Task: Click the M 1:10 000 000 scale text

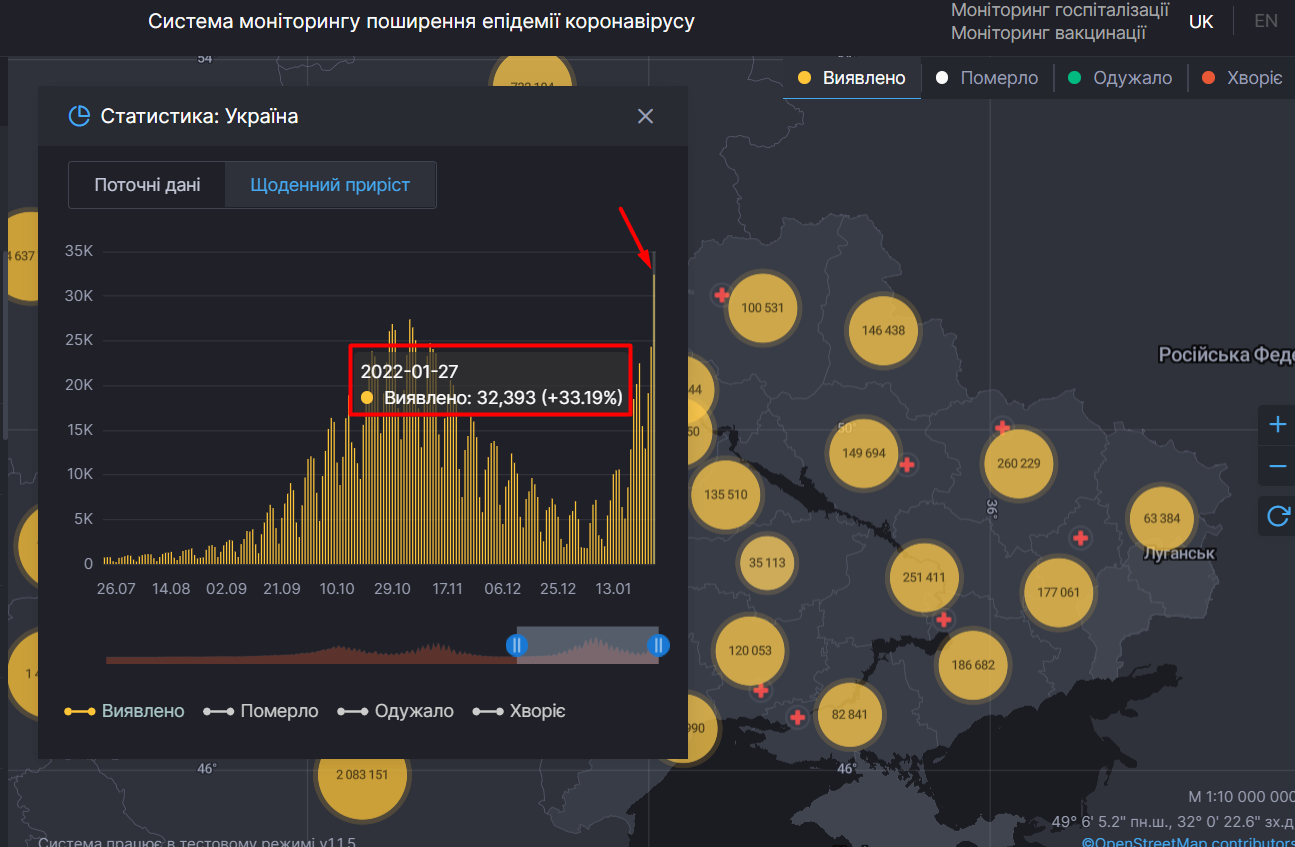Action: pos(1241,797)
